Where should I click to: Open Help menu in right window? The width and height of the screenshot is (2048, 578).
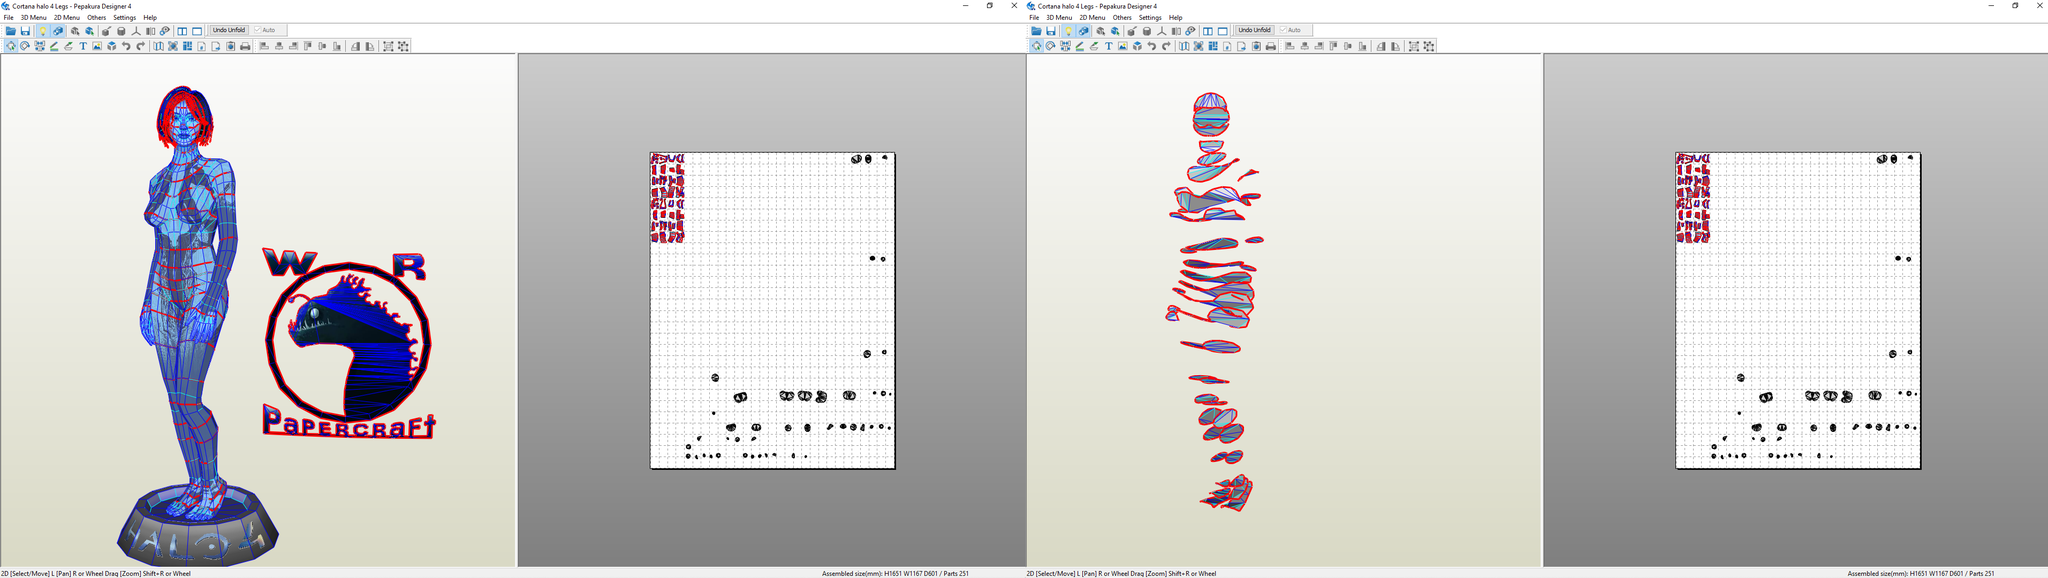click(x=1176, y=17)
